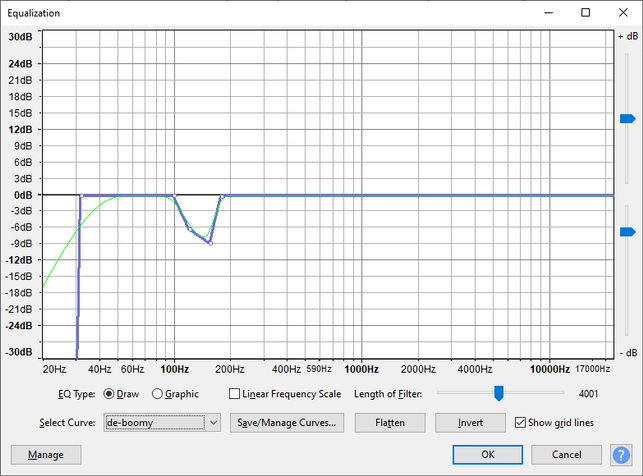Close the Equalization window

(x=623, y=13)
